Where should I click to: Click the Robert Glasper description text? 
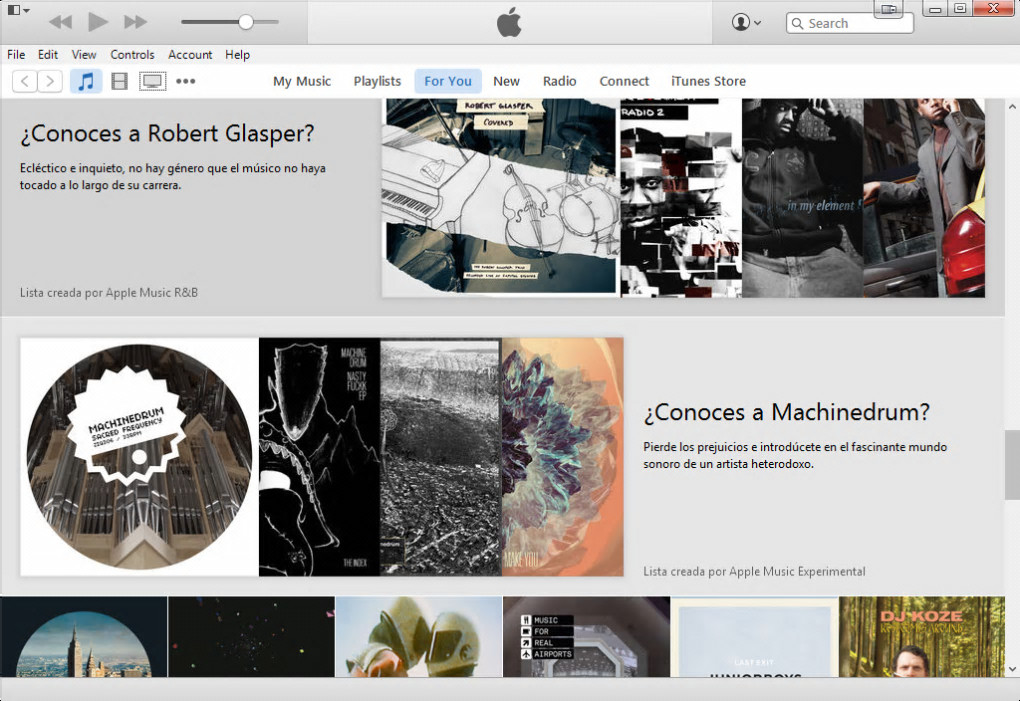pyautogui.click(x=172, y=176)
